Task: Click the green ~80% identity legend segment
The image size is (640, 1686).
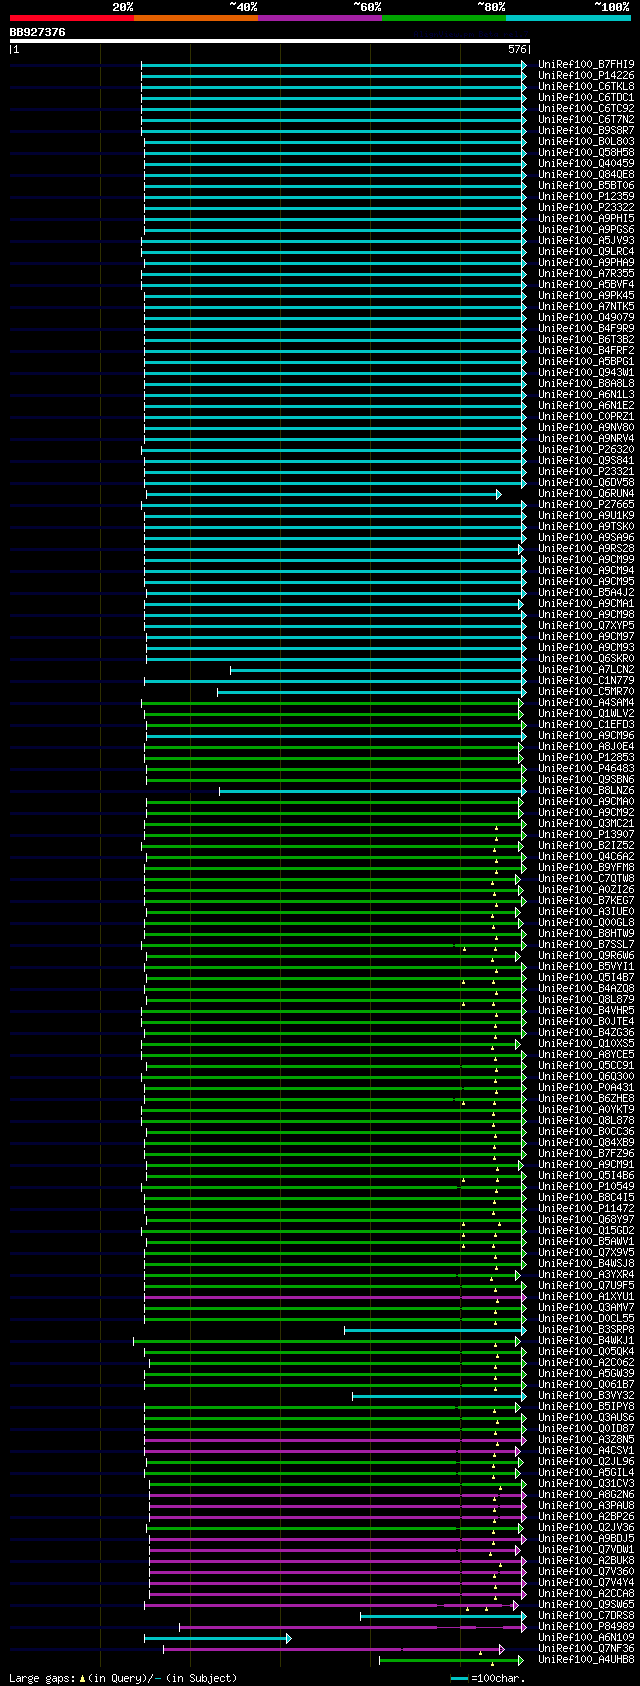Action: point(444,18)
